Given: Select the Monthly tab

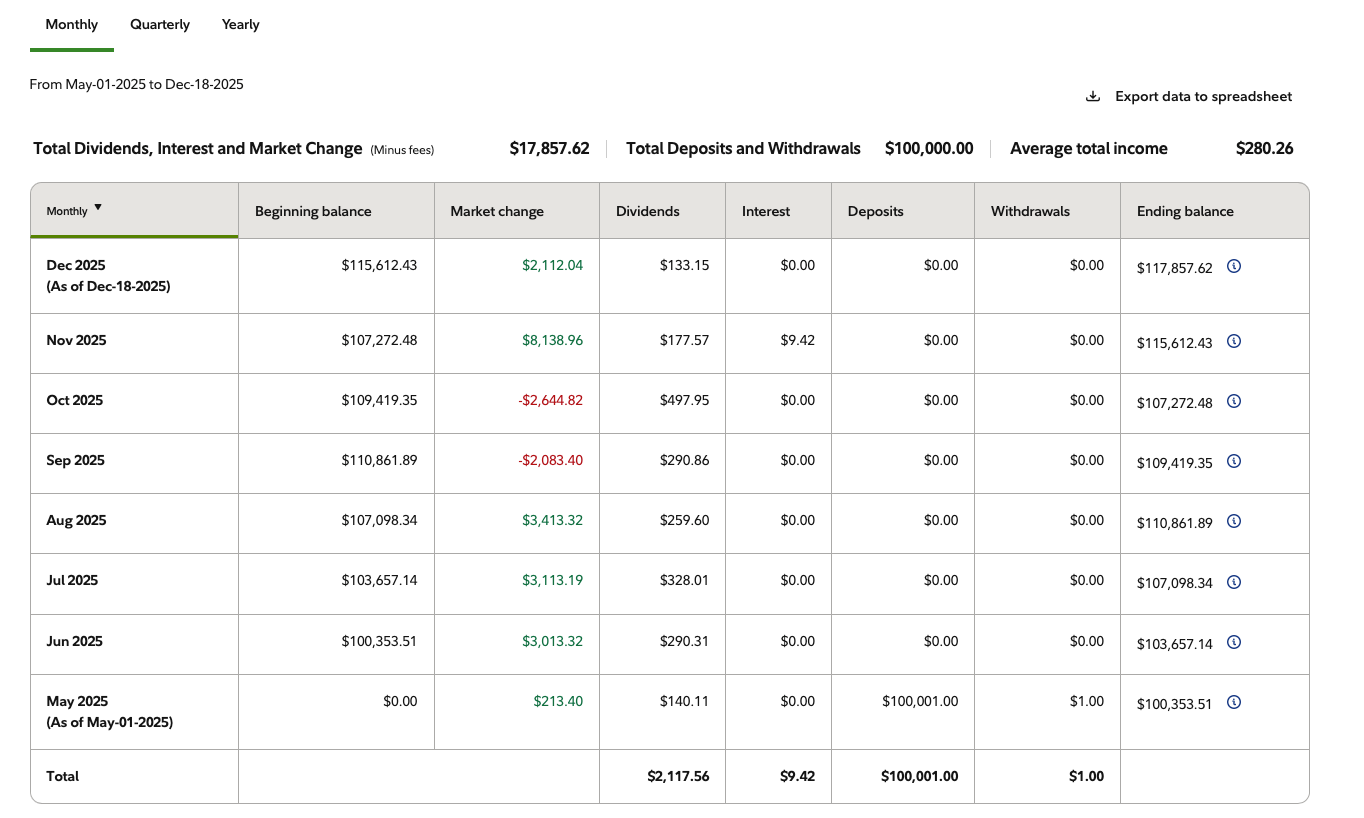Looking at the screenshot, I should pos(72,25).
